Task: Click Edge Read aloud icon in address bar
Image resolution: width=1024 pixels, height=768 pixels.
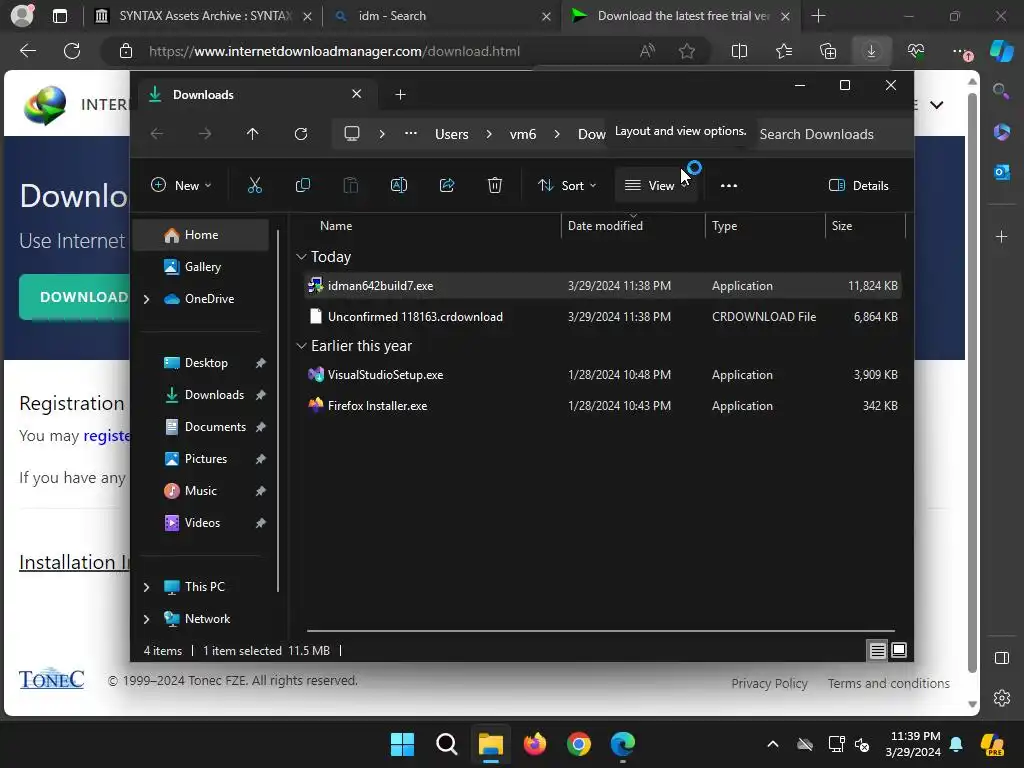Action: pos(647,51)
